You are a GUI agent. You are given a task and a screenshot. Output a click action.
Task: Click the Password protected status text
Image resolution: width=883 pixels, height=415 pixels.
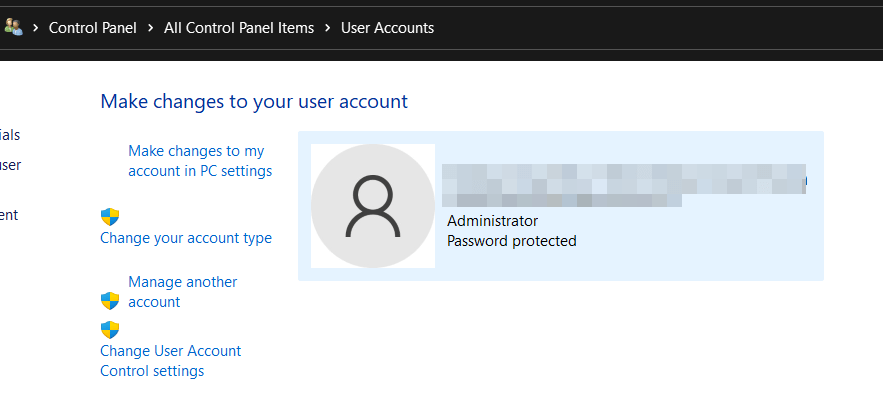(x=511, y=241)
